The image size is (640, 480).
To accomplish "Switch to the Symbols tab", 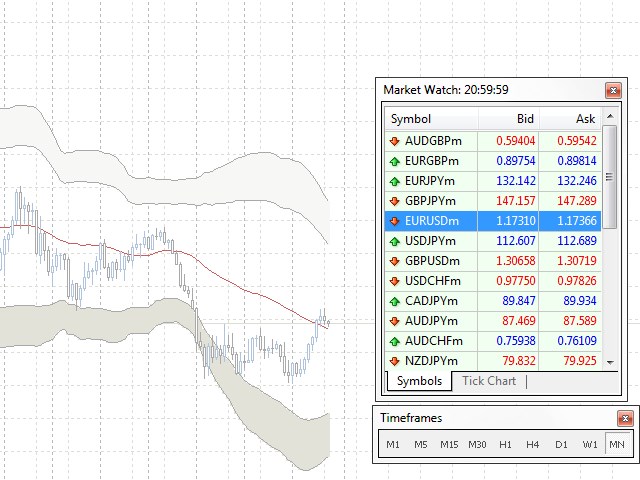I will click(418, 381).
